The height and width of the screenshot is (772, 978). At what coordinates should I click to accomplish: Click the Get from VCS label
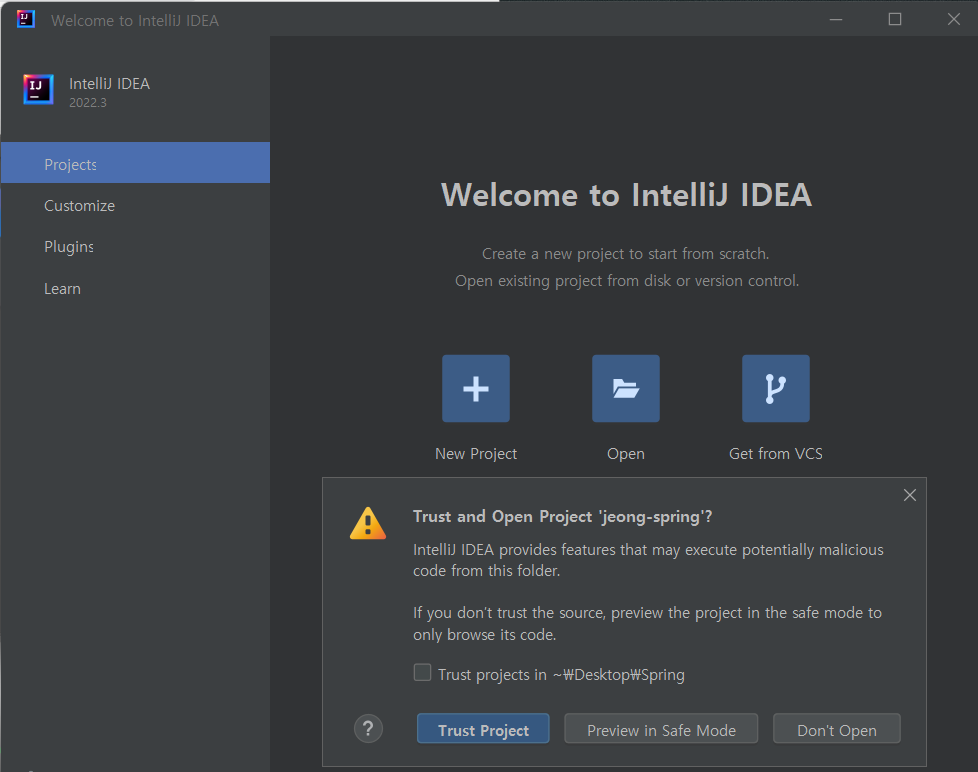click(x=776, y=454)
